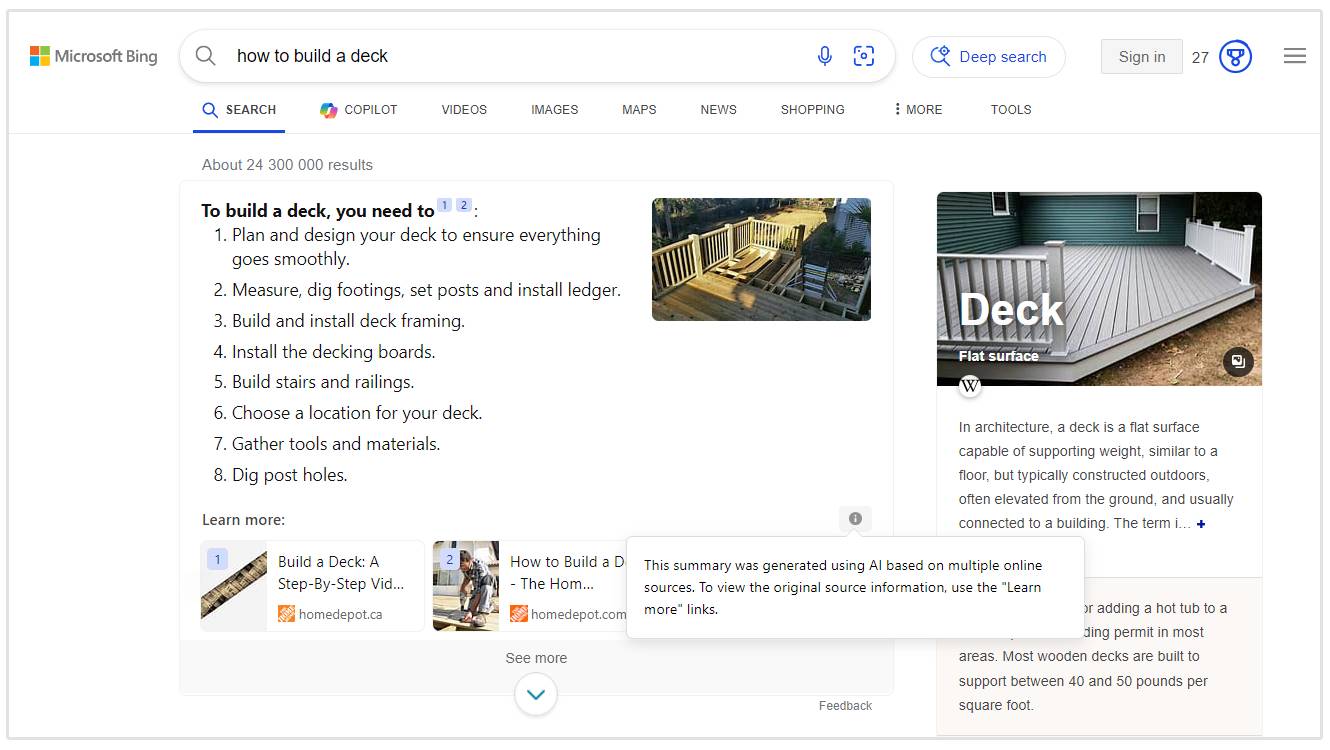This screenshot has width=1330, height=750.
Task: Start a Deep search
Action: click(x=988, y=57)
